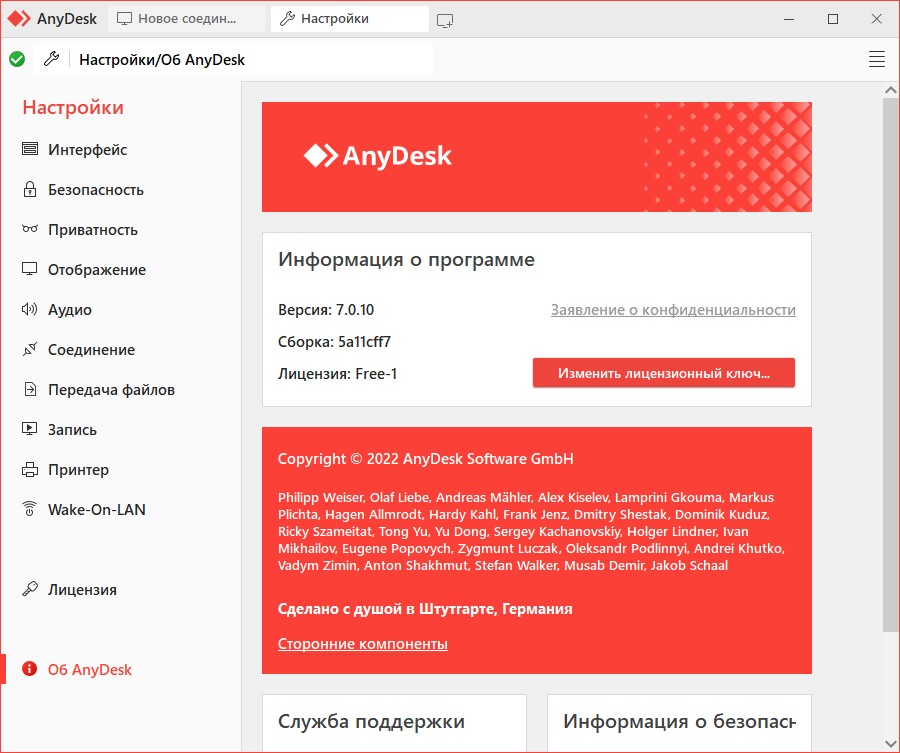This screenshot has width=900, height=753.
Task: Click the new session tab icon
Action: tap(445, 21)
